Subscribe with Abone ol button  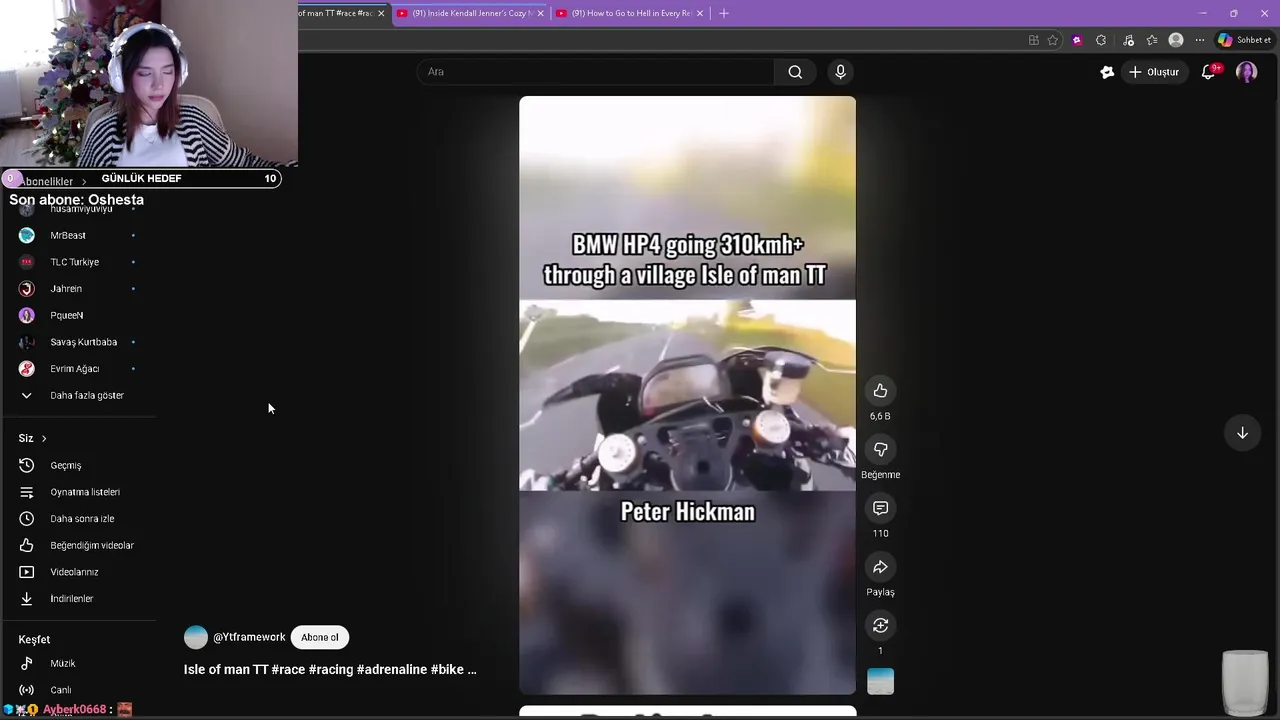point(320,637)
